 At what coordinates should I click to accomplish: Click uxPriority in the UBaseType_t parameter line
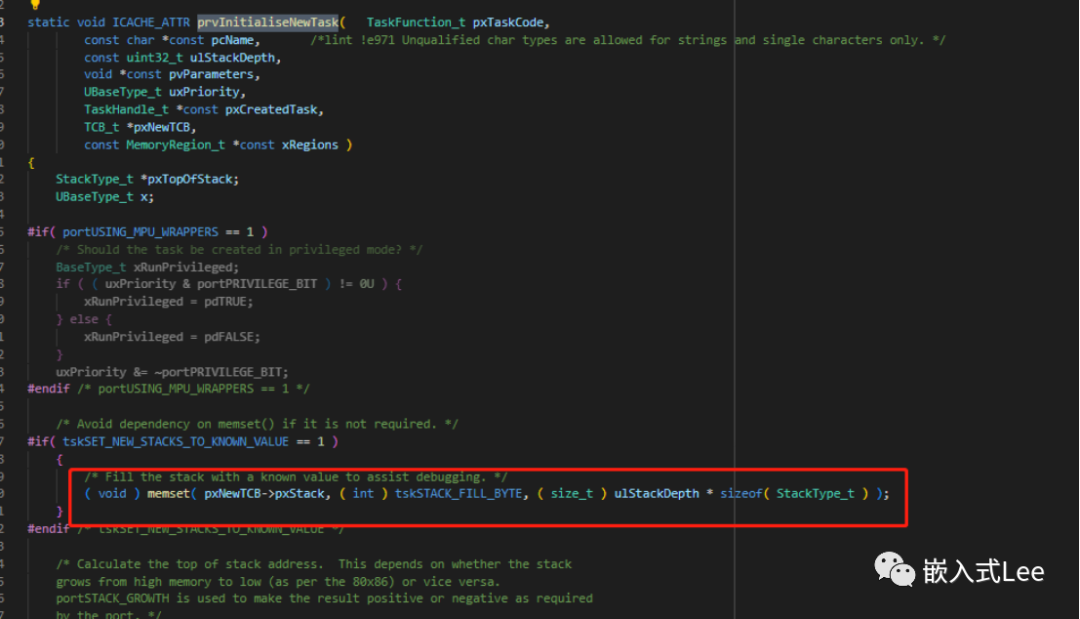(x=204, y=92)
